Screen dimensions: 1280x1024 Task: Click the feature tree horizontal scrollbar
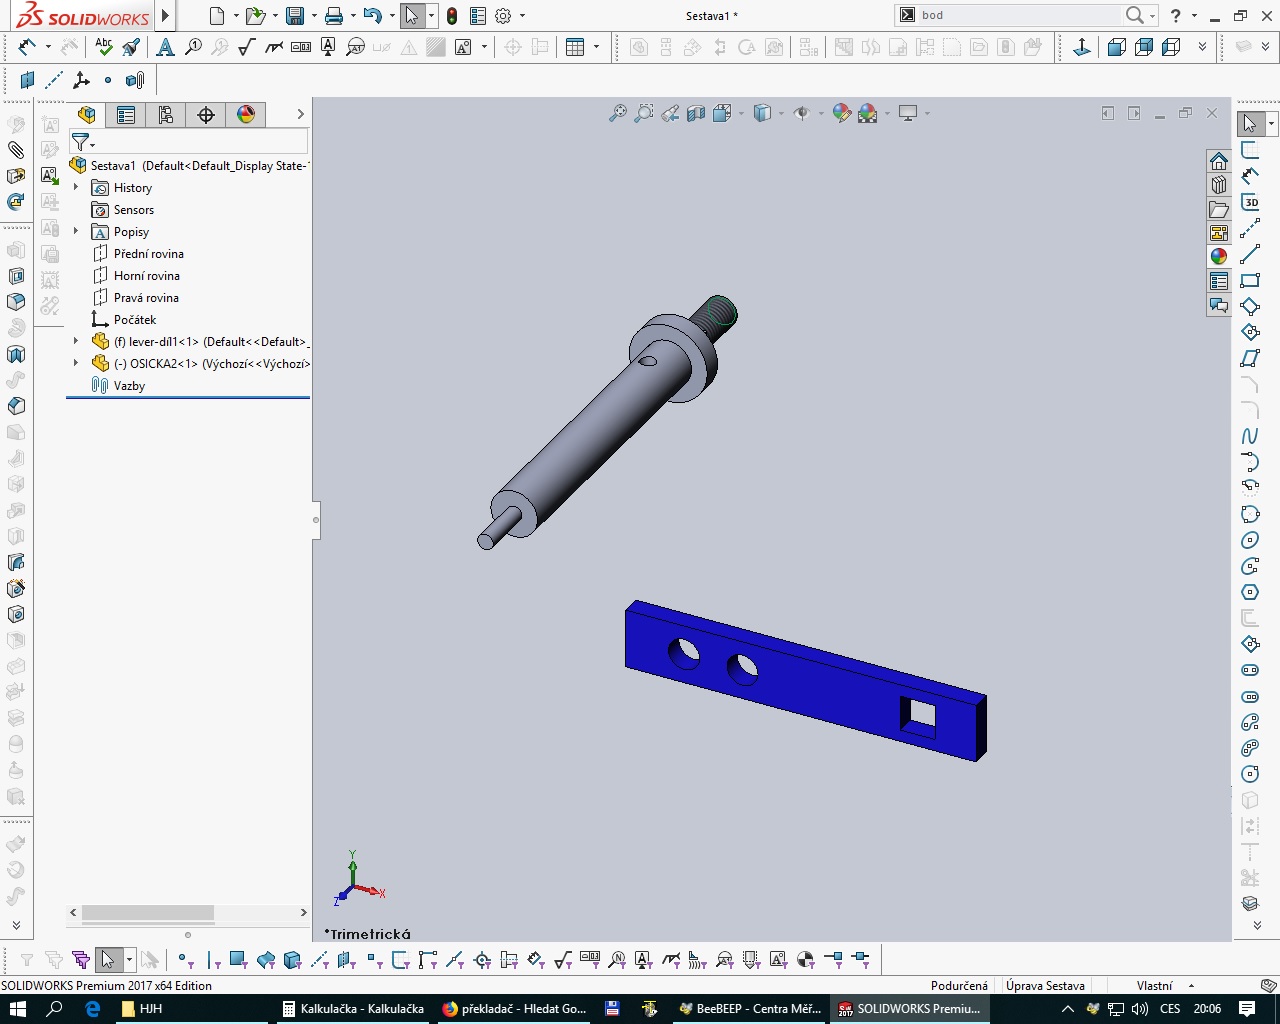148,913
